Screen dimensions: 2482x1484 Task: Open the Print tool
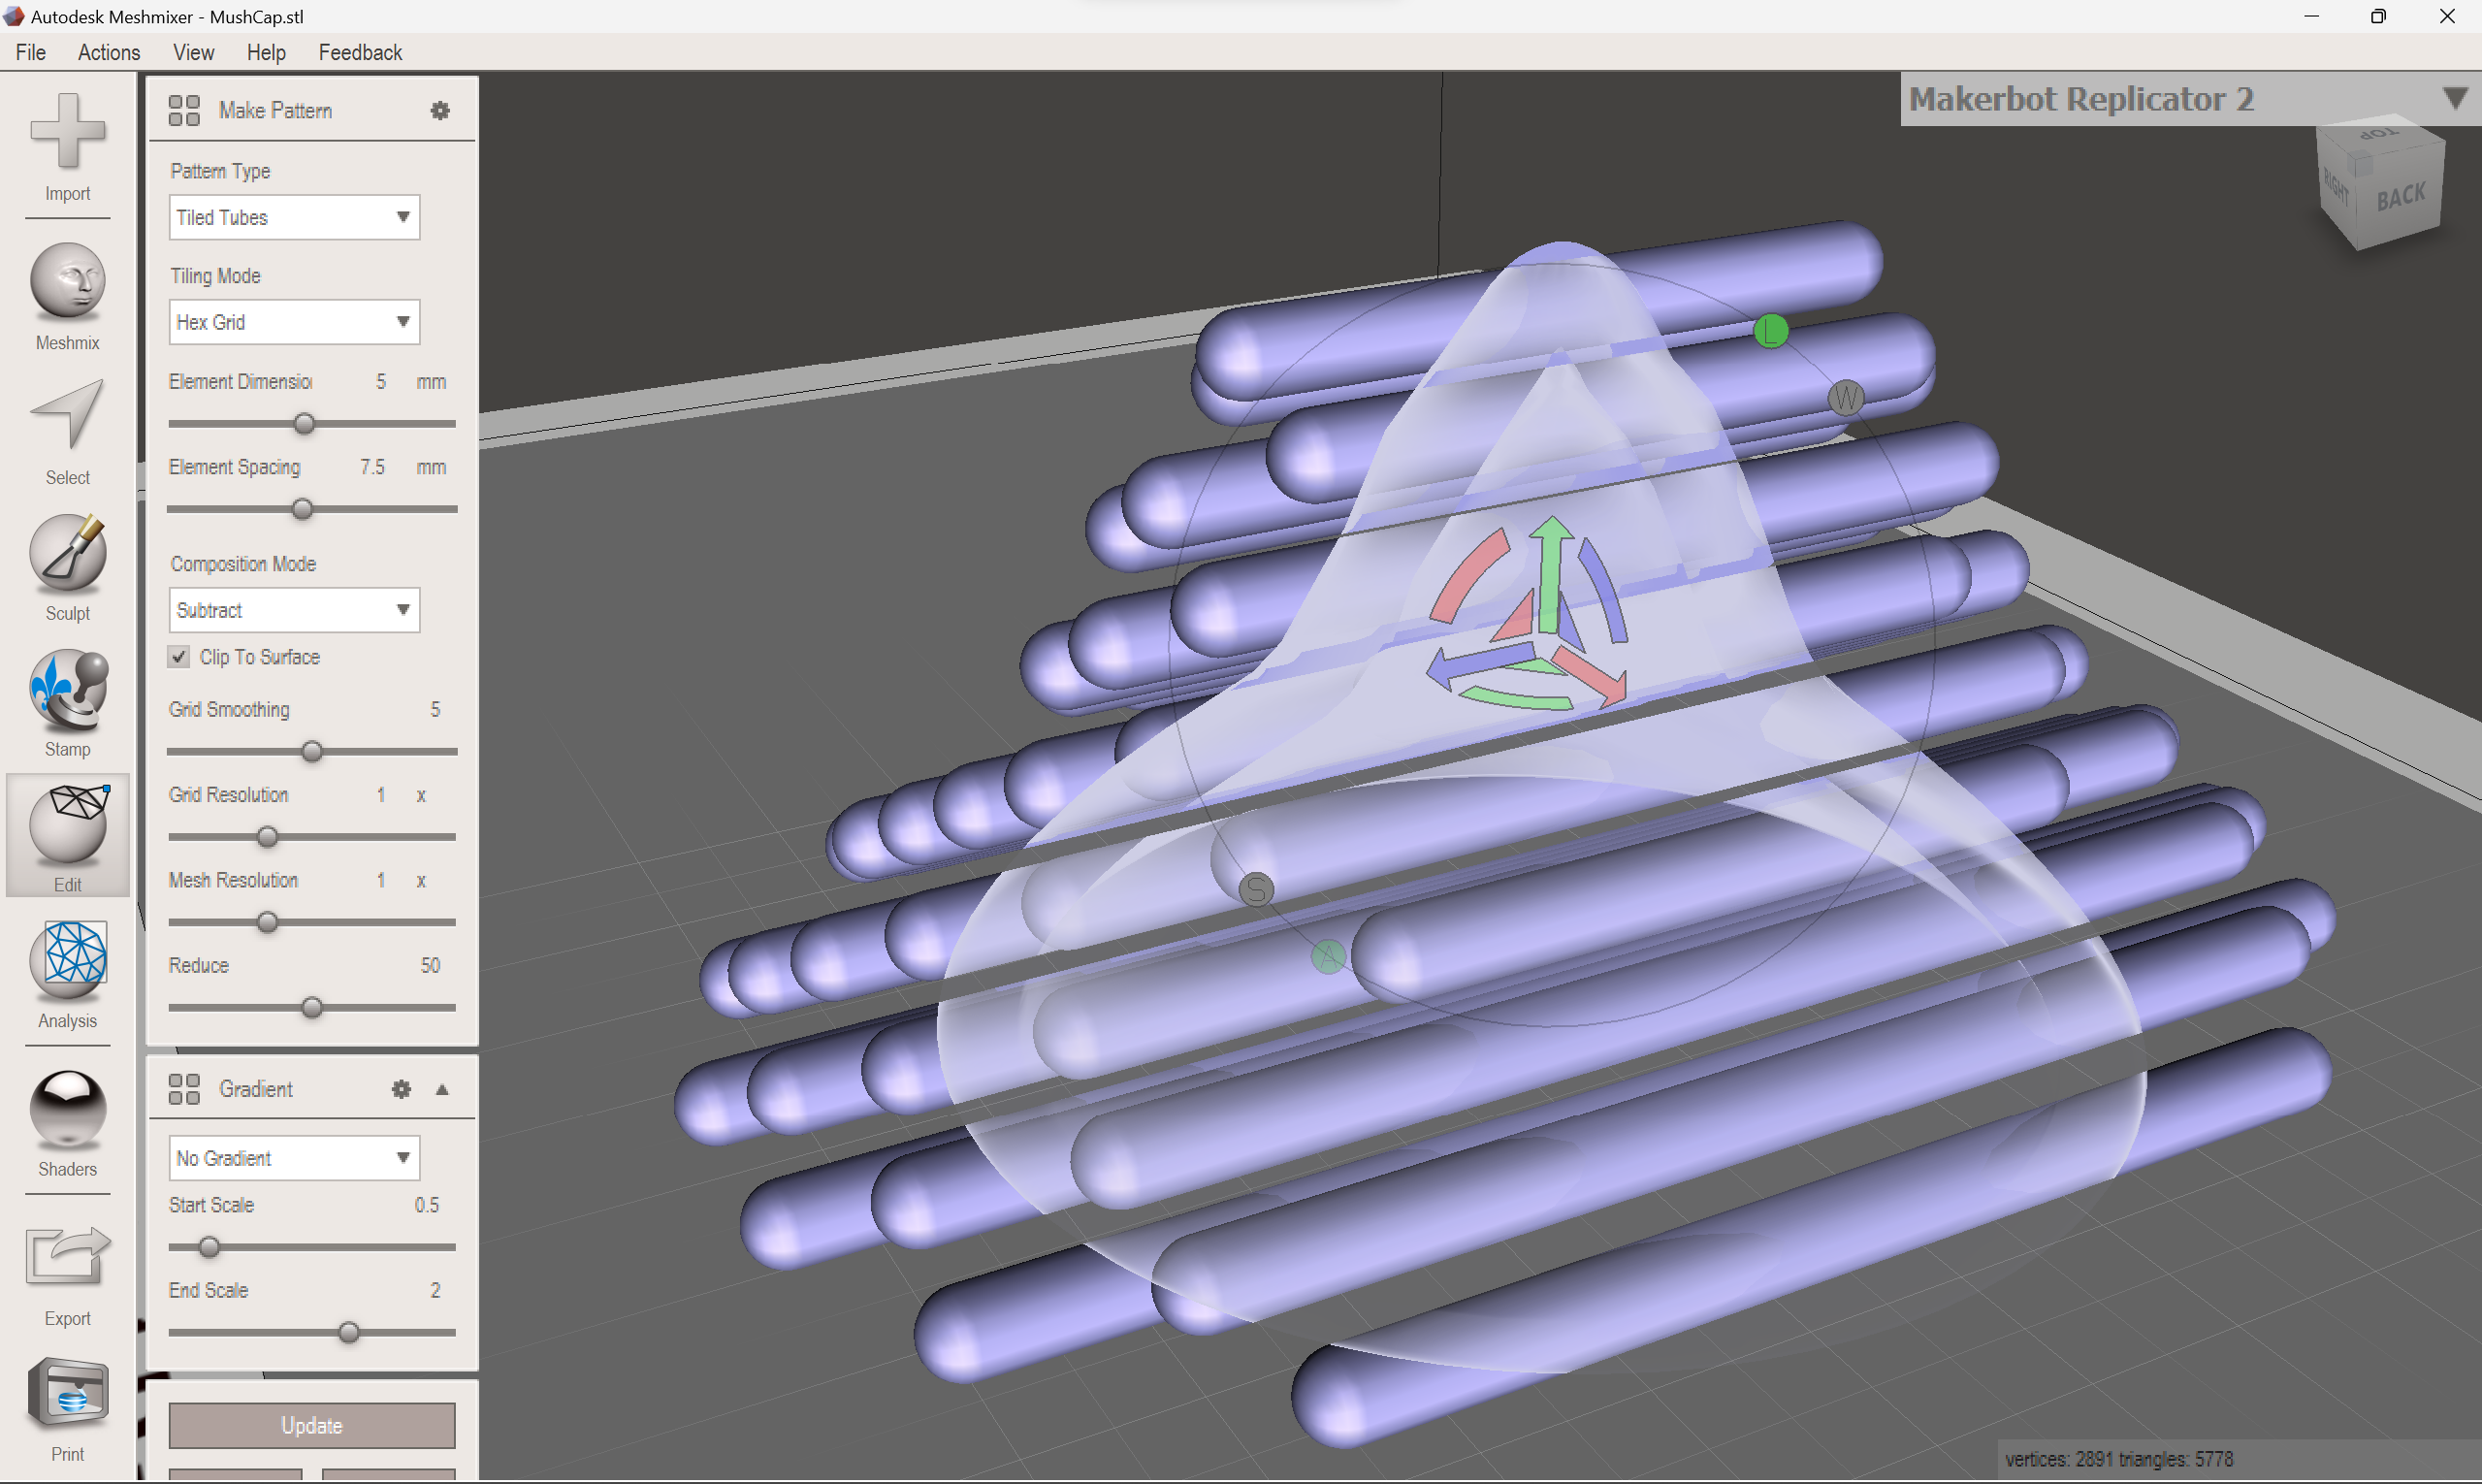(x=67, y=1393)
